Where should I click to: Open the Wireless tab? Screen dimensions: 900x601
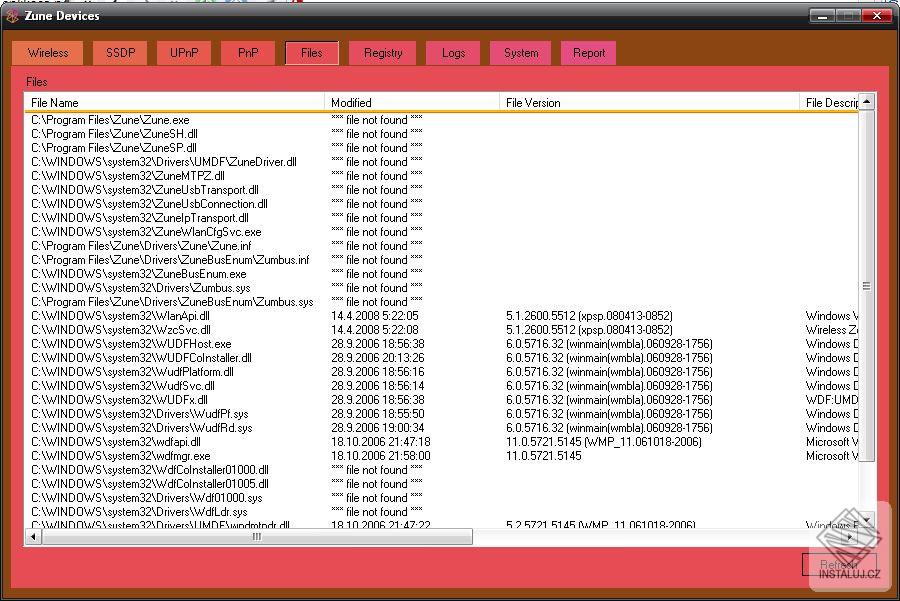tap(48, 53)
